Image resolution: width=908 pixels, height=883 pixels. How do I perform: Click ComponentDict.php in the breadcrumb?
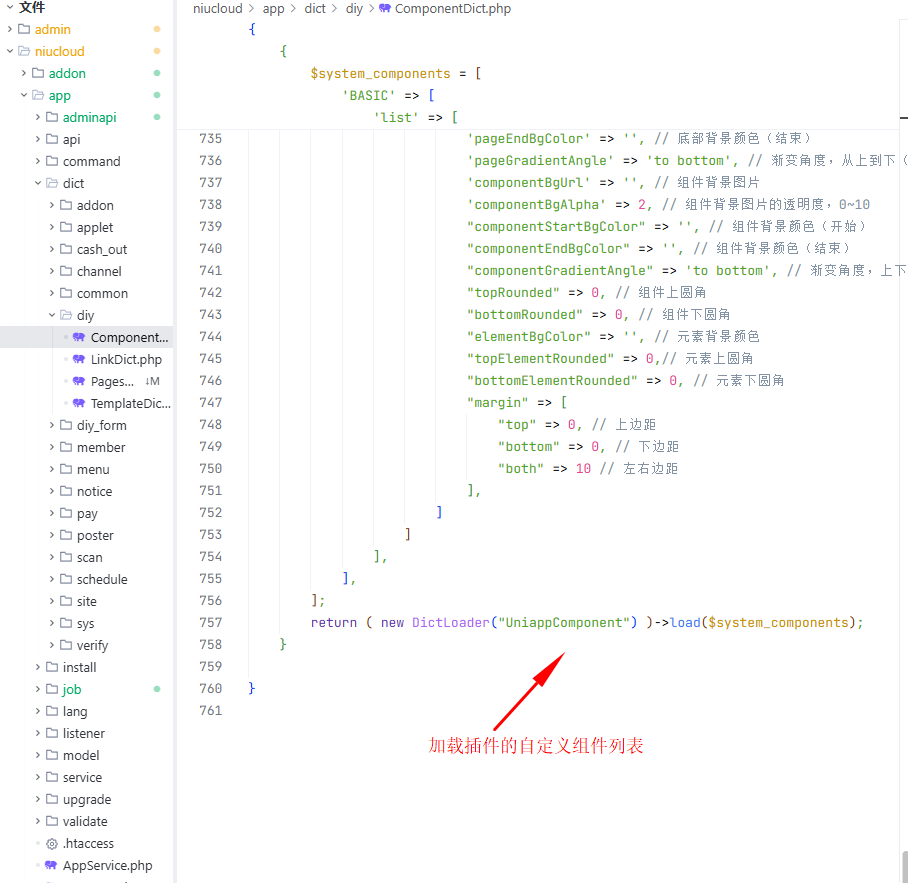point(452,9)
